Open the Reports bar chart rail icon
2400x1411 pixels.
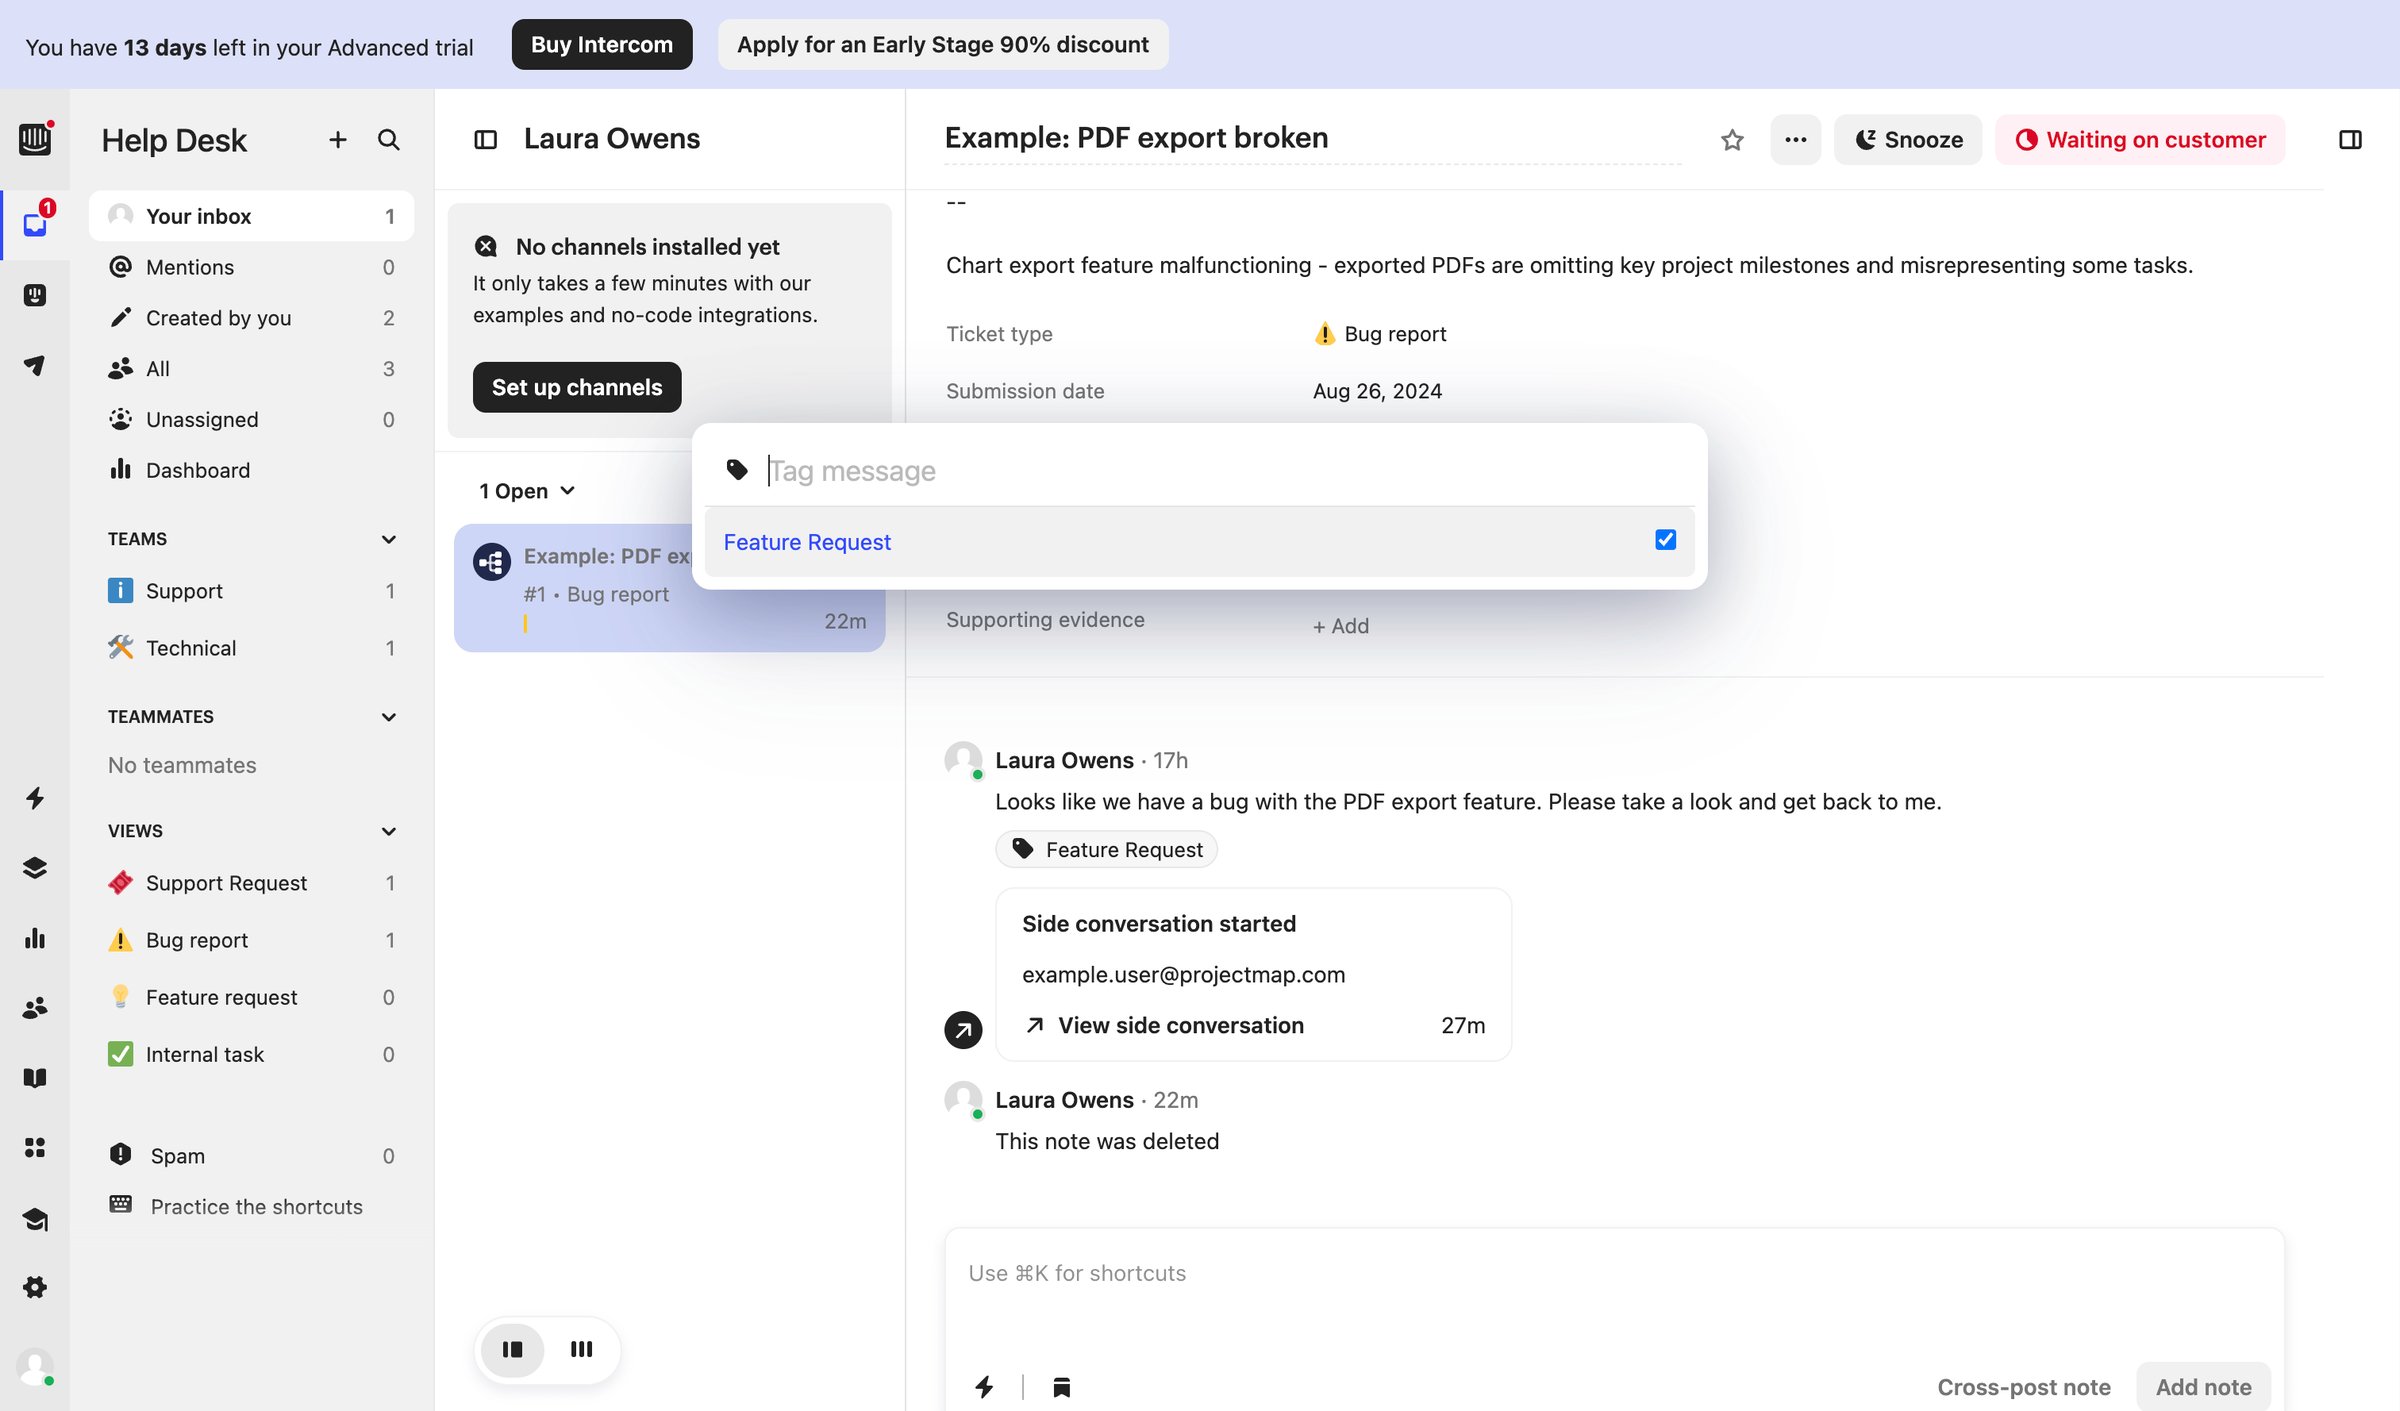(35, 938)
